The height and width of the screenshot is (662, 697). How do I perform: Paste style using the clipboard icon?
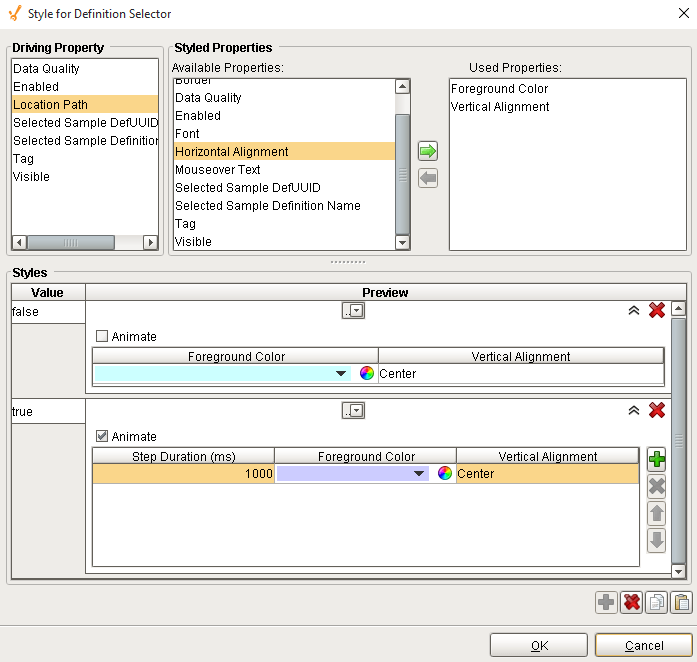click(681, 603)
